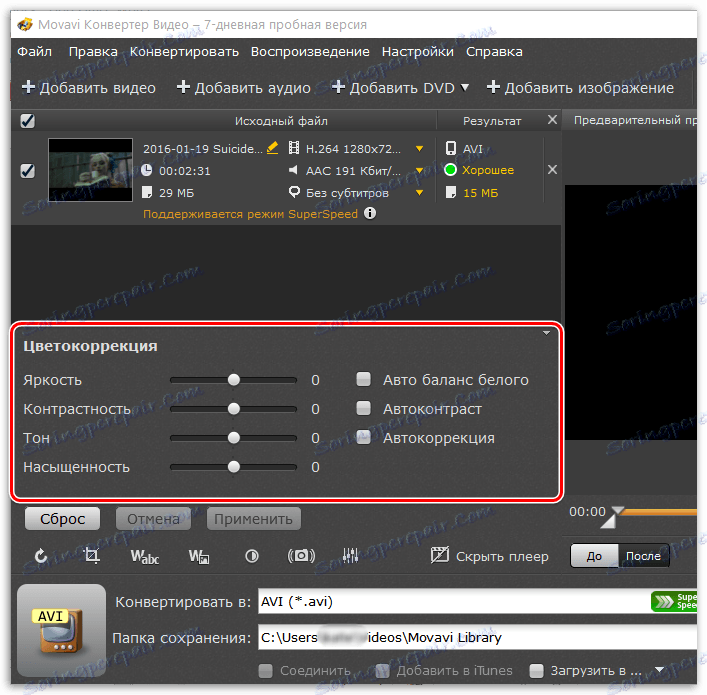Screen dimensions: 707x695
Task: Open the Файл menu
Action: (x=35, y=52)
